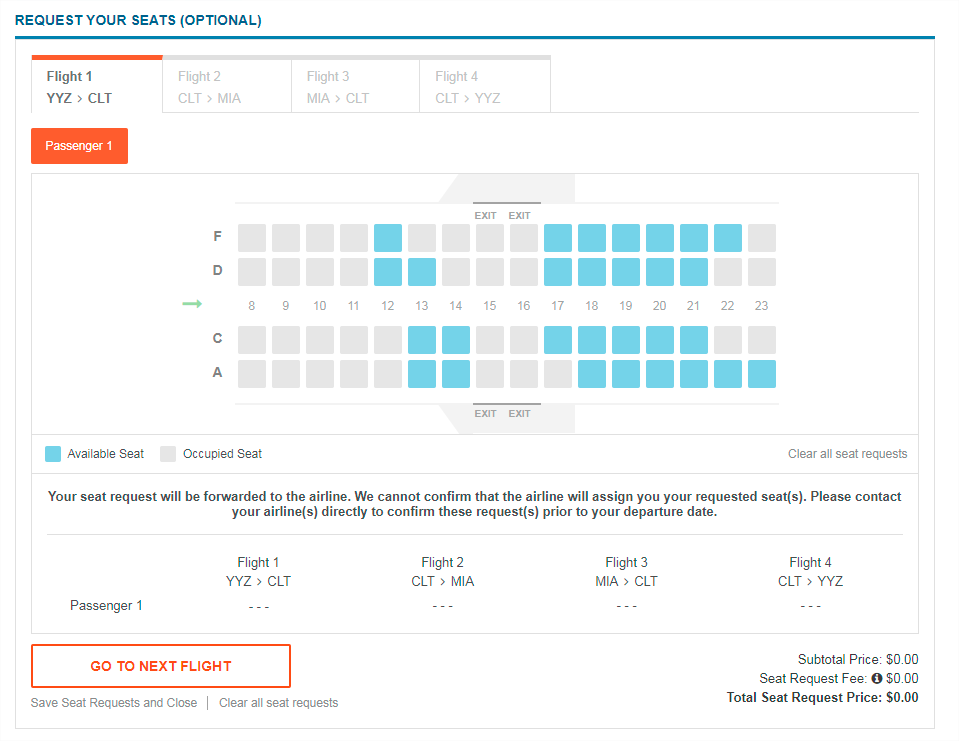Switch to the Flight 2 CLT-MIA tab
Viewport: 959px width, 741px height.
pyautogui.click(x=226, y=86)
